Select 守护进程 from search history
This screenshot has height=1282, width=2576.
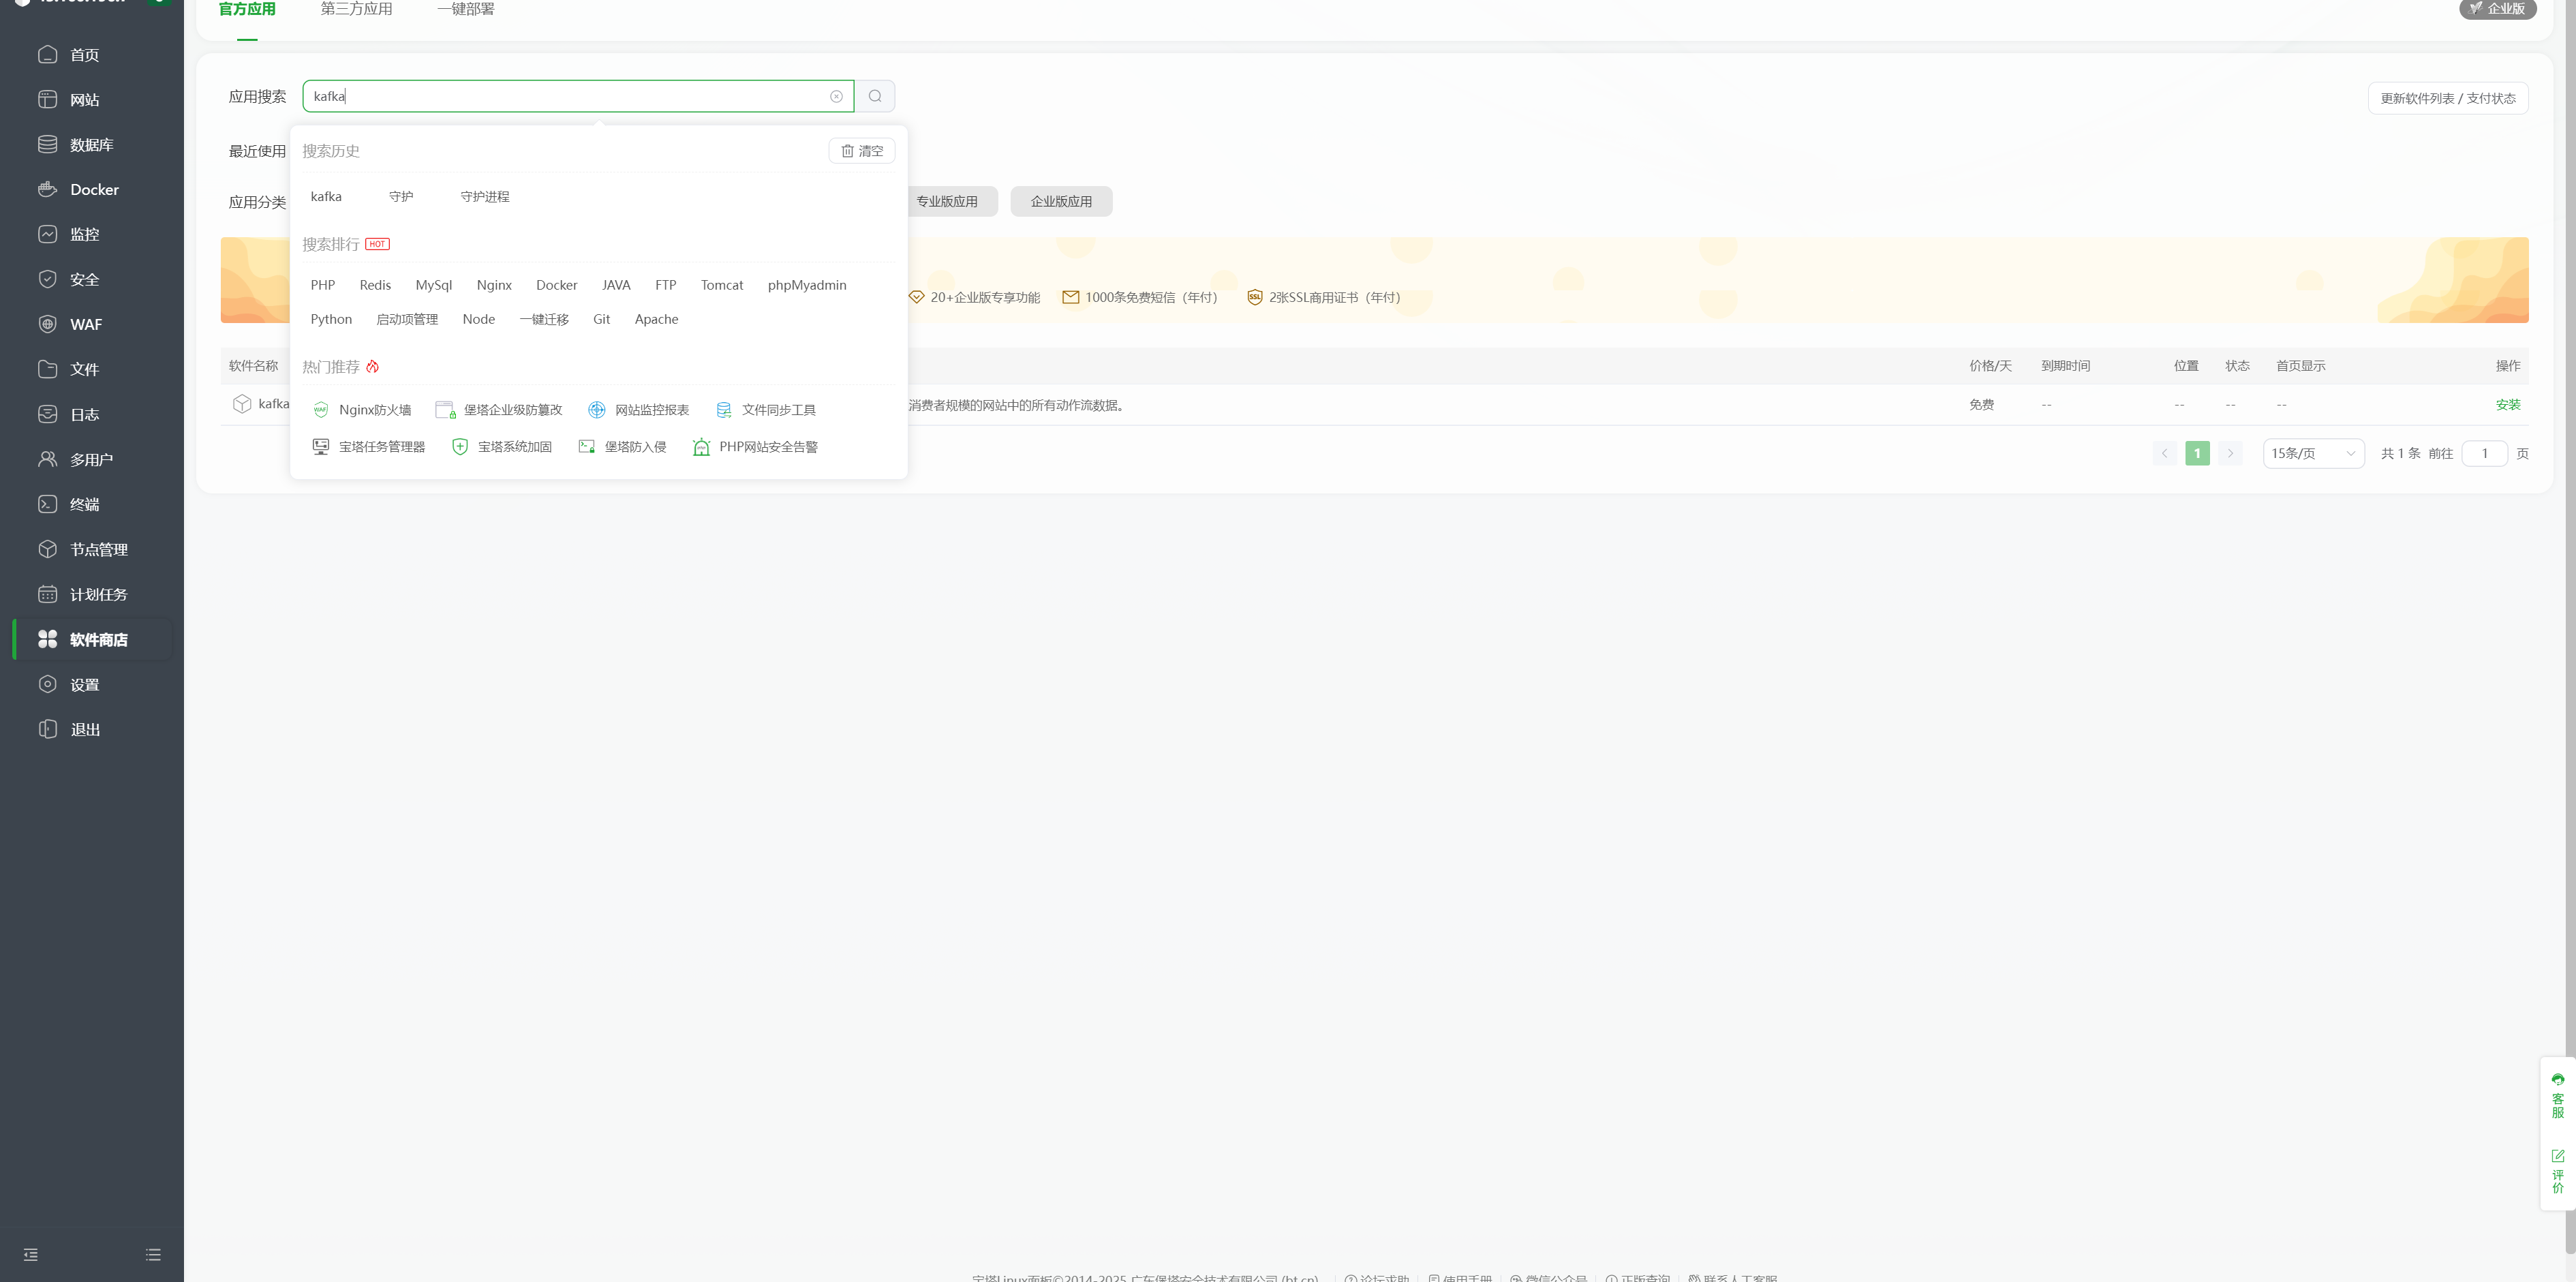click(485, 196)
